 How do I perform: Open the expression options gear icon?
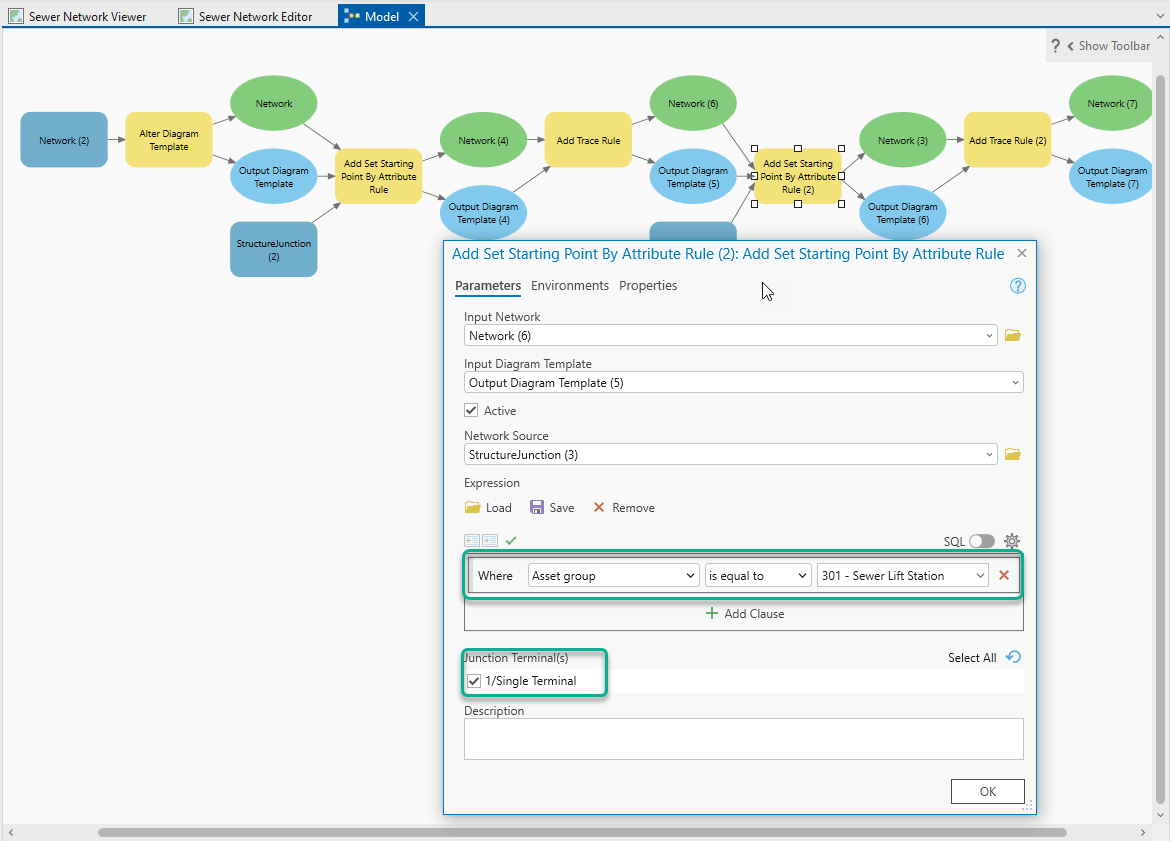click(x=1012, y=540)
